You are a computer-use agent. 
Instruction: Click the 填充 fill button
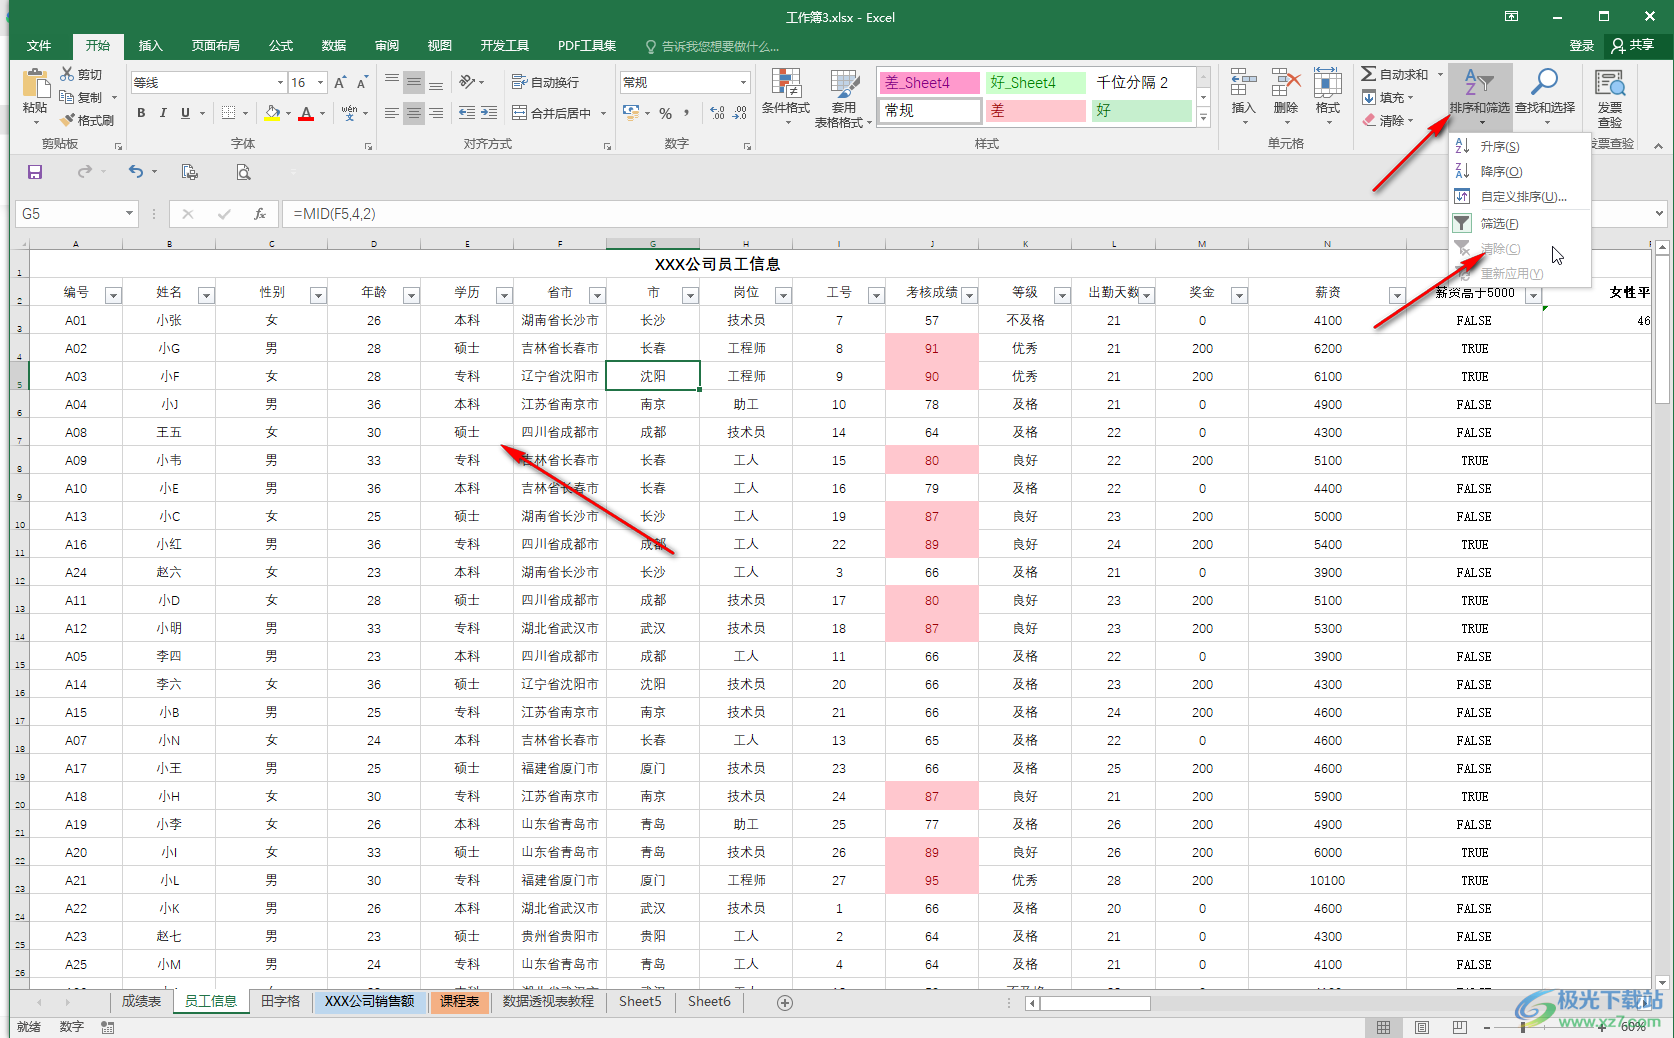[1388, 97]
